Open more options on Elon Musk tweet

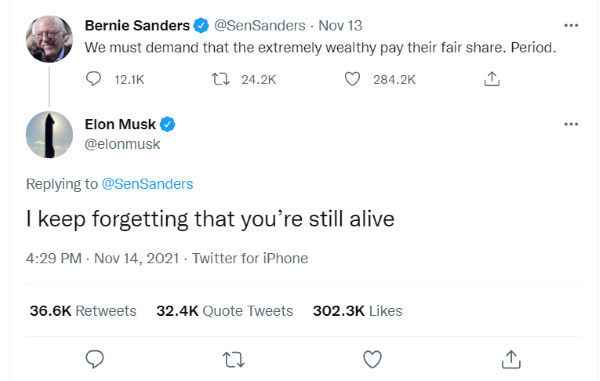[571, 124]
